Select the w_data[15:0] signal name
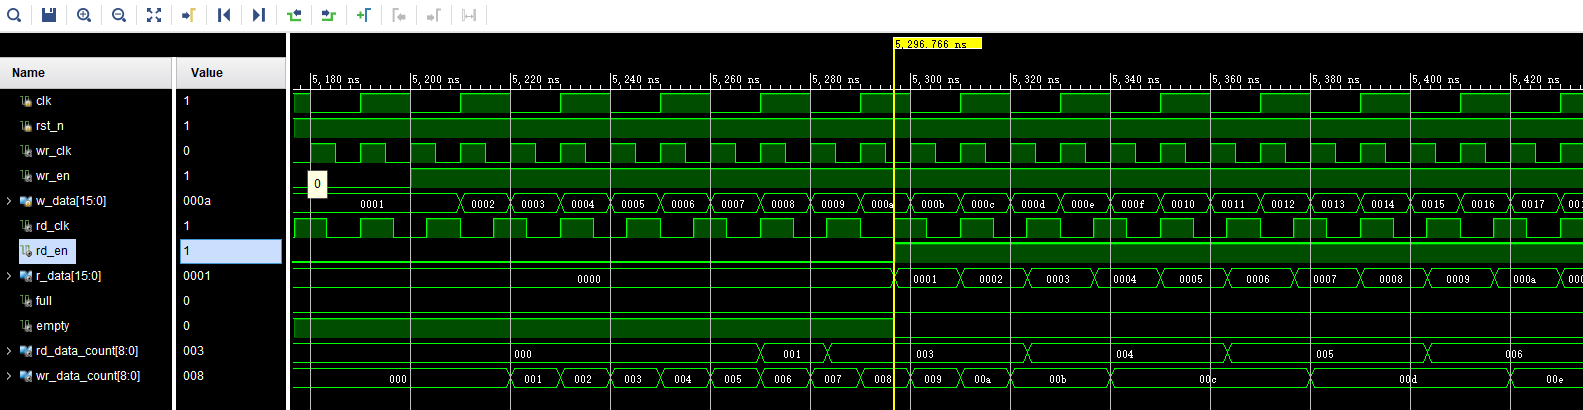 click(x=71, y=201)
